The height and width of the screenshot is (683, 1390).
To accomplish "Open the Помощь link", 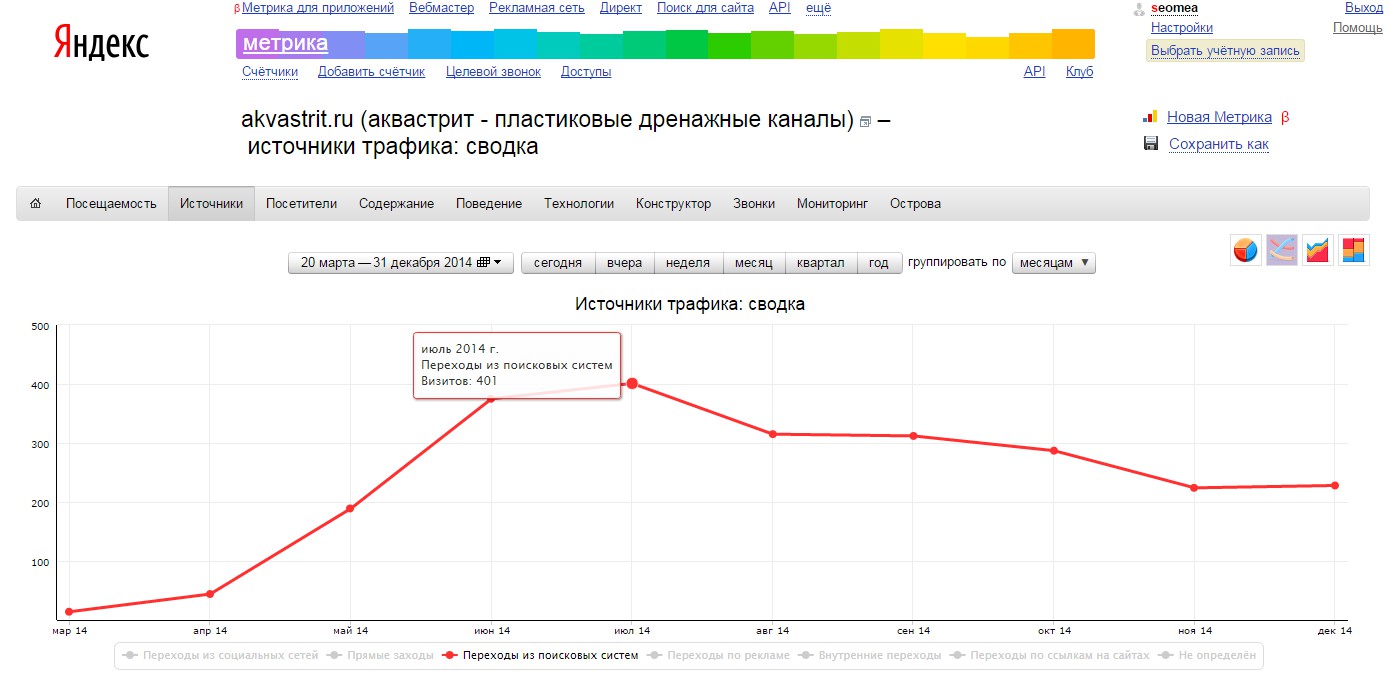I will pos(1358,28).
